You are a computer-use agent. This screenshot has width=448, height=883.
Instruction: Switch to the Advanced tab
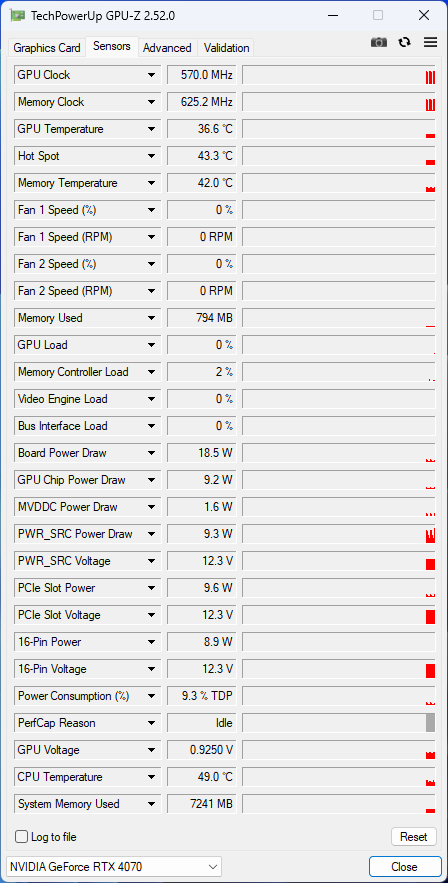coord(167,48)
